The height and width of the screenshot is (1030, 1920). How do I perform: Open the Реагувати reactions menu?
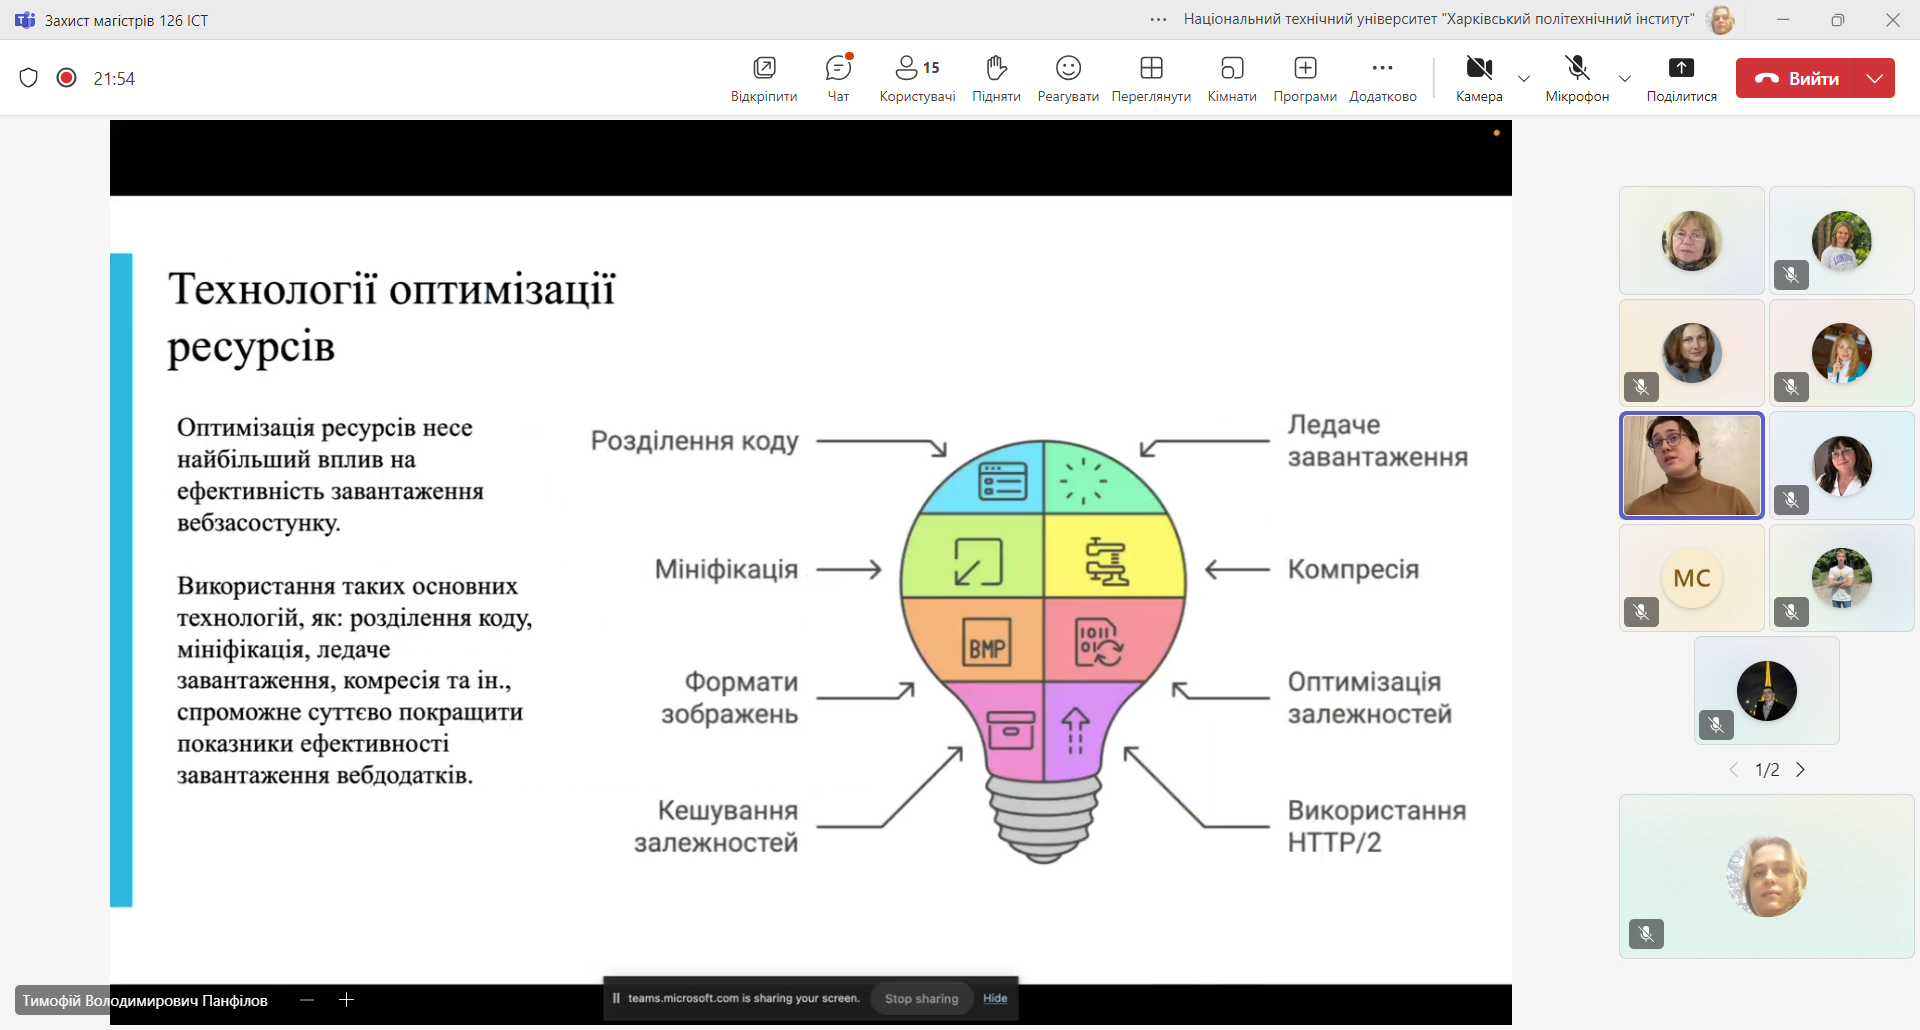(1068, 78)
